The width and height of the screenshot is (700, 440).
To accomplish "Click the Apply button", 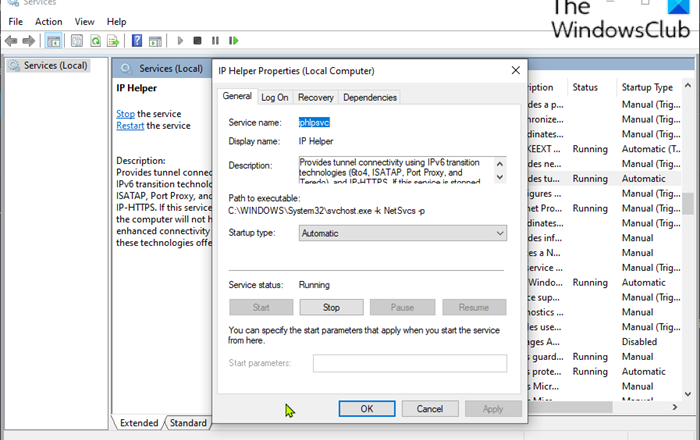I will coord(493,409).
